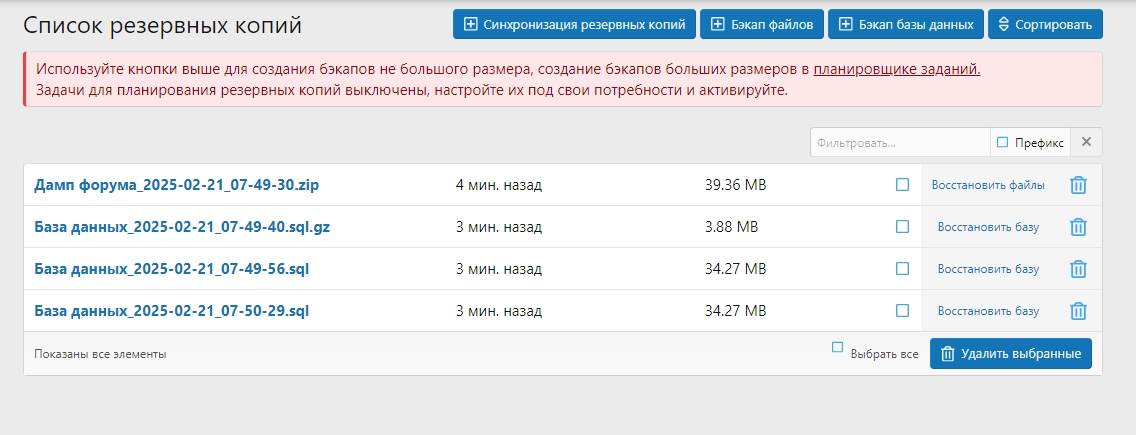Click the Удалить выбранные button

click(1010, 354)
